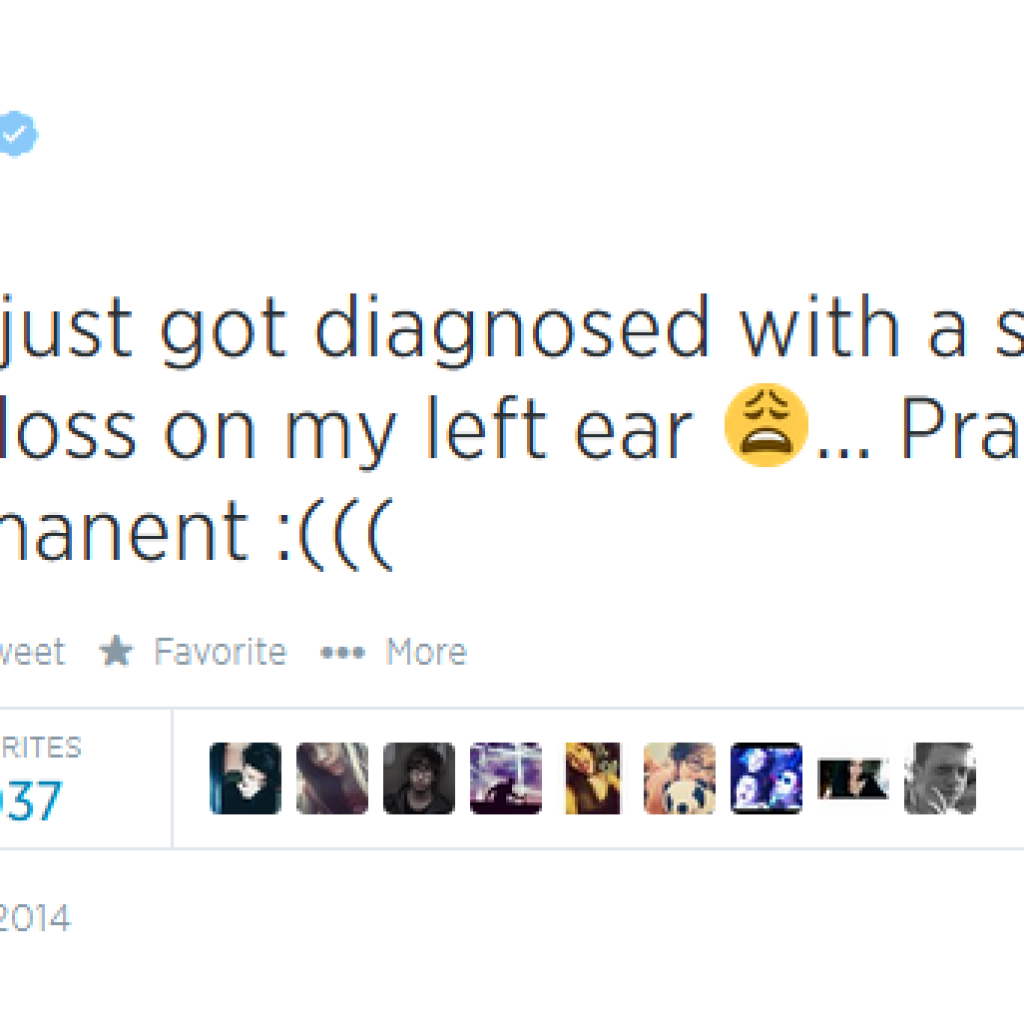Screen dimensions: 1024x1024
Task: Open the purple sky silhouette avatar
Action: click(x=506, y=778)
